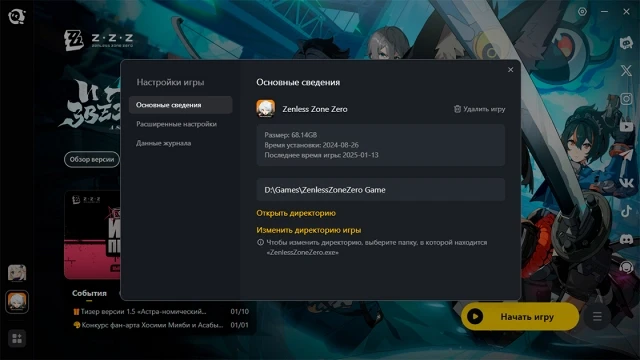Screen dimensions: 640x360
Task: Select the Основные сведения tab
Action: (x=180, y=105)
